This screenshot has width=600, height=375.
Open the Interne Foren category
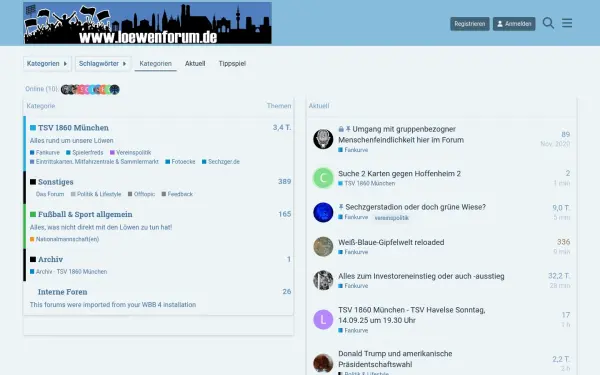62,292
